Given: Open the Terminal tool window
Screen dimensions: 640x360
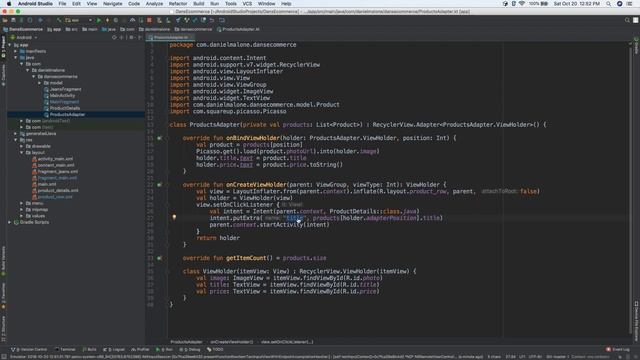Looking at the screenshot, I should click(65, 349).
